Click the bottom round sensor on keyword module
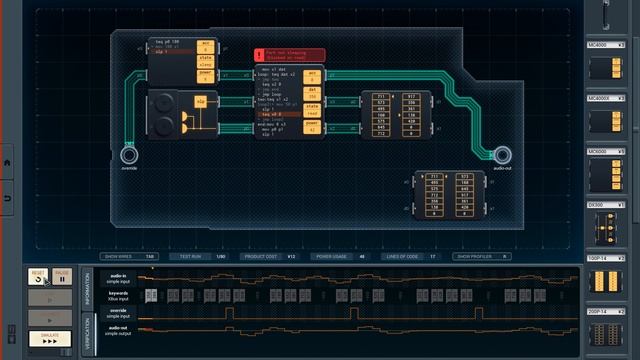The image size is (640, 360). click(x=163, y=125)
